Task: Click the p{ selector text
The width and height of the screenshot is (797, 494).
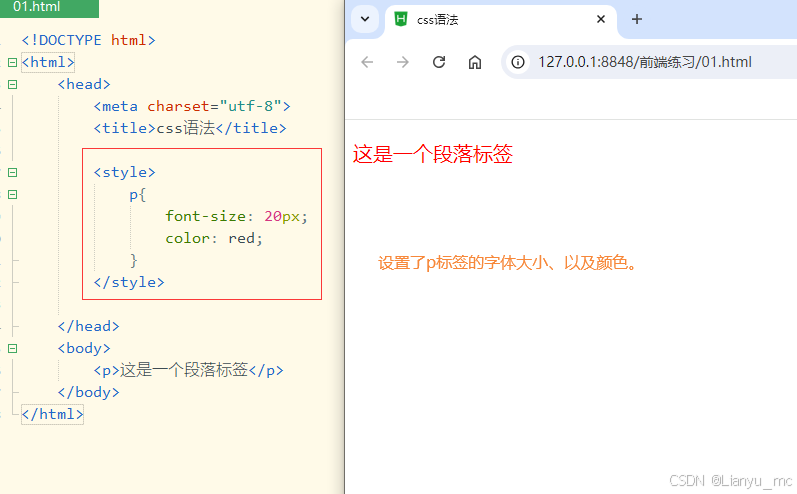Action: [x=138, y=195]
